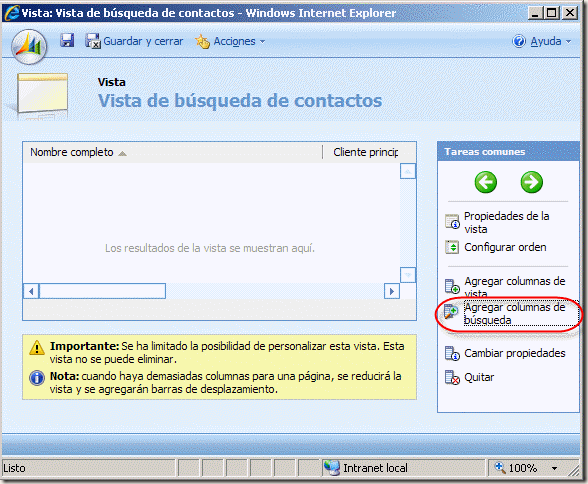Click the Quitar column icon

(452, 378)
